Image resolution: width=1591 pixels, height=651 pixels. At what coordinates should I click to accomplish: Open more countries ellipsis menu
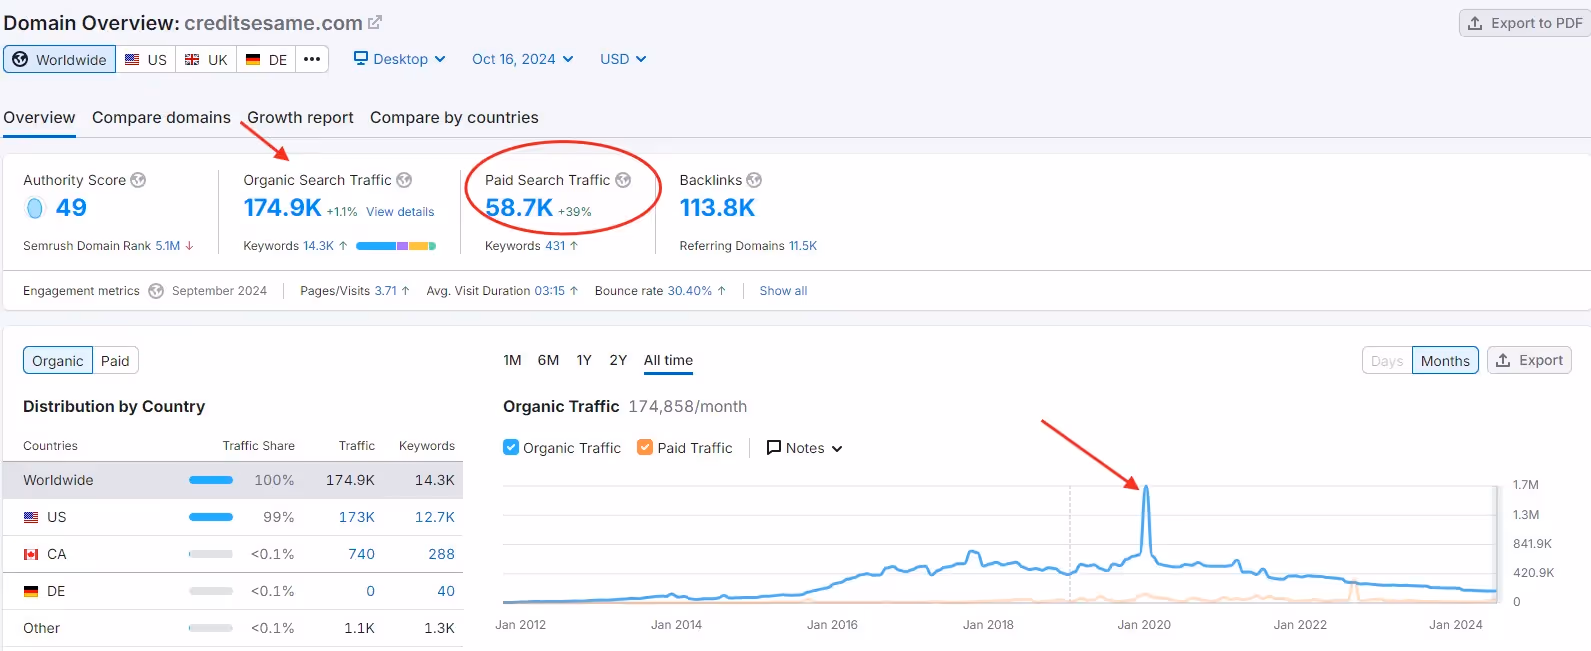click(312, 59)
